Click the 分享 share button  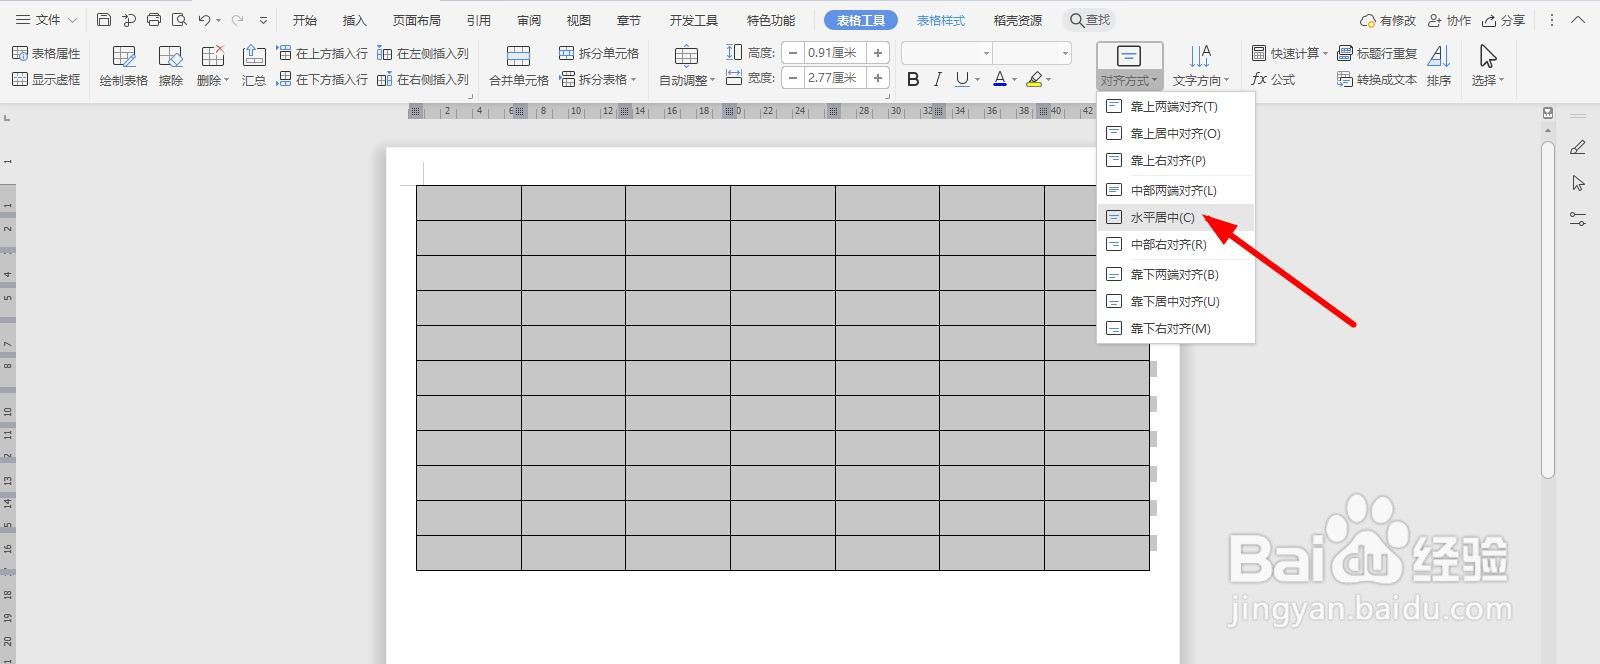point(1504,20)
